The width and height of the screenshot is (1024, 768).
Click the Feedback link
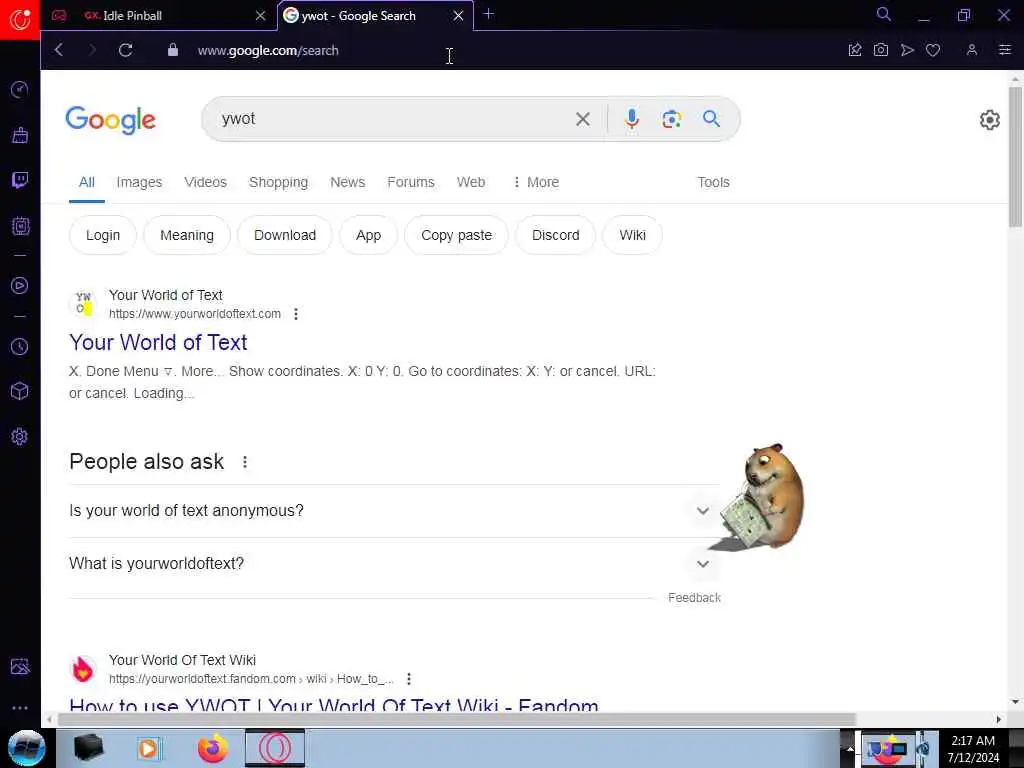694,598
